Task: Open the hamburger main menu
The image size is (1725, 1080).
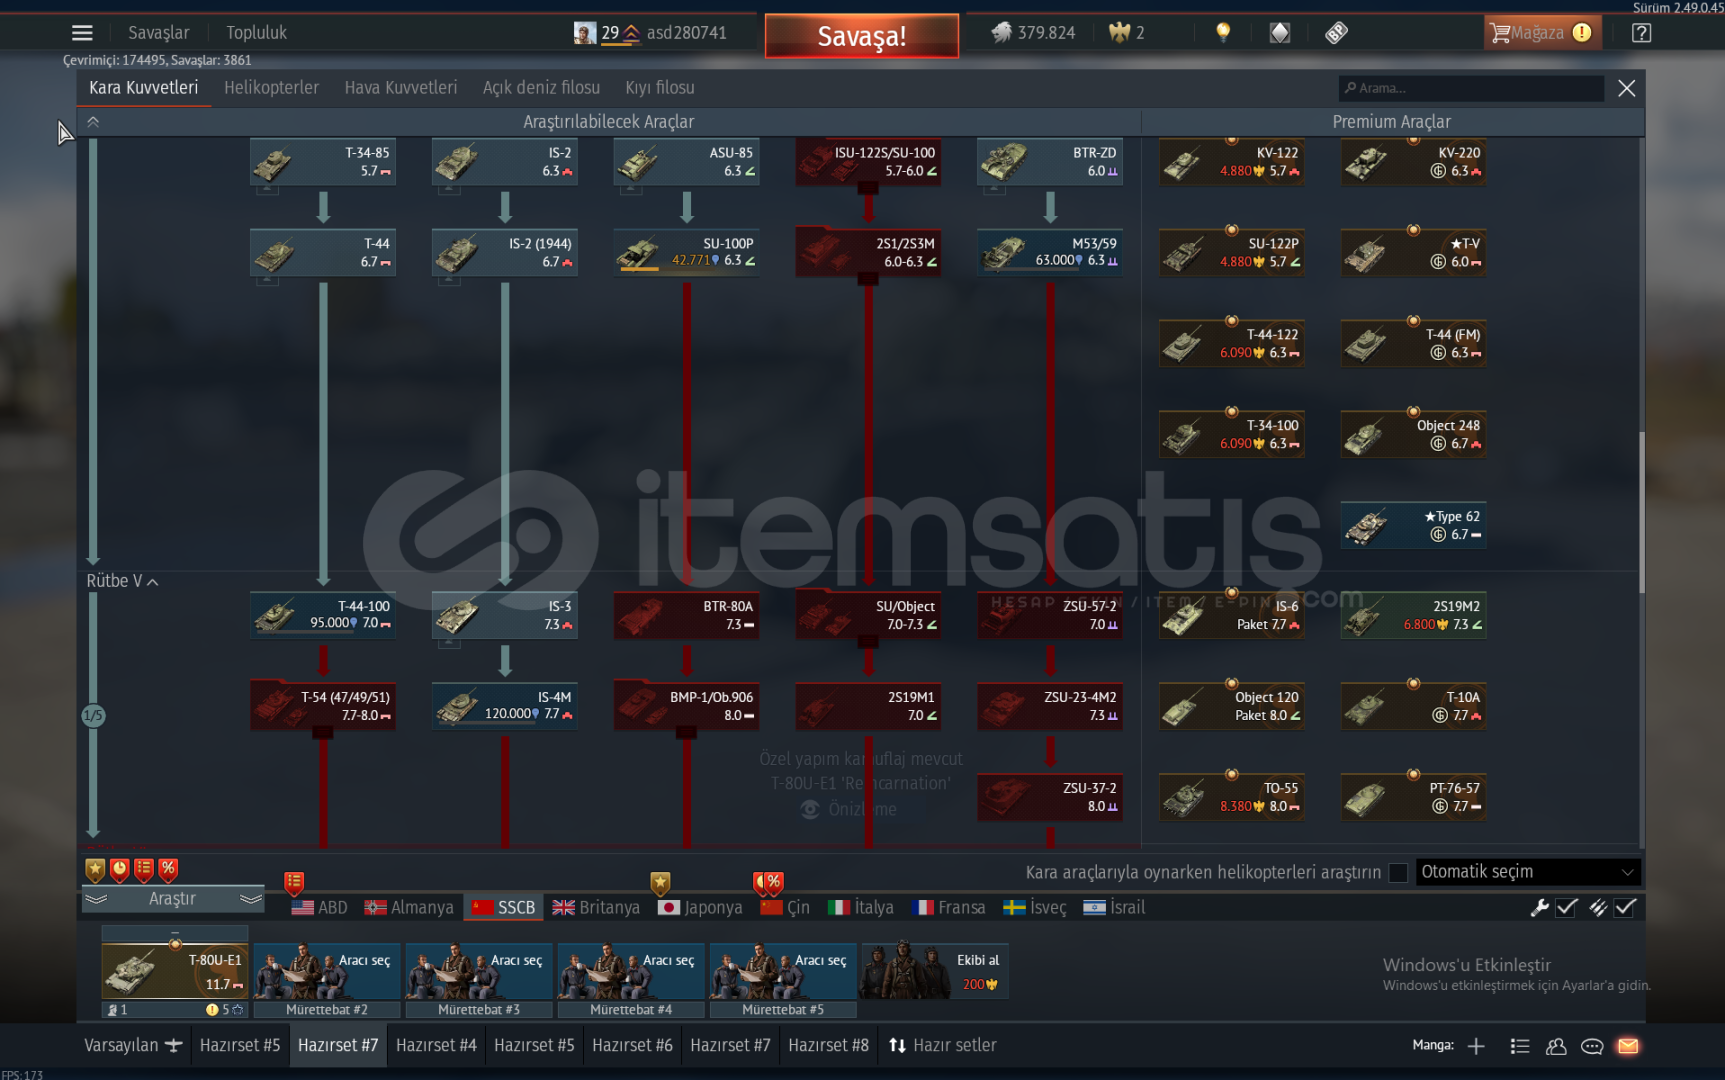Action: [x=82, y=33]
